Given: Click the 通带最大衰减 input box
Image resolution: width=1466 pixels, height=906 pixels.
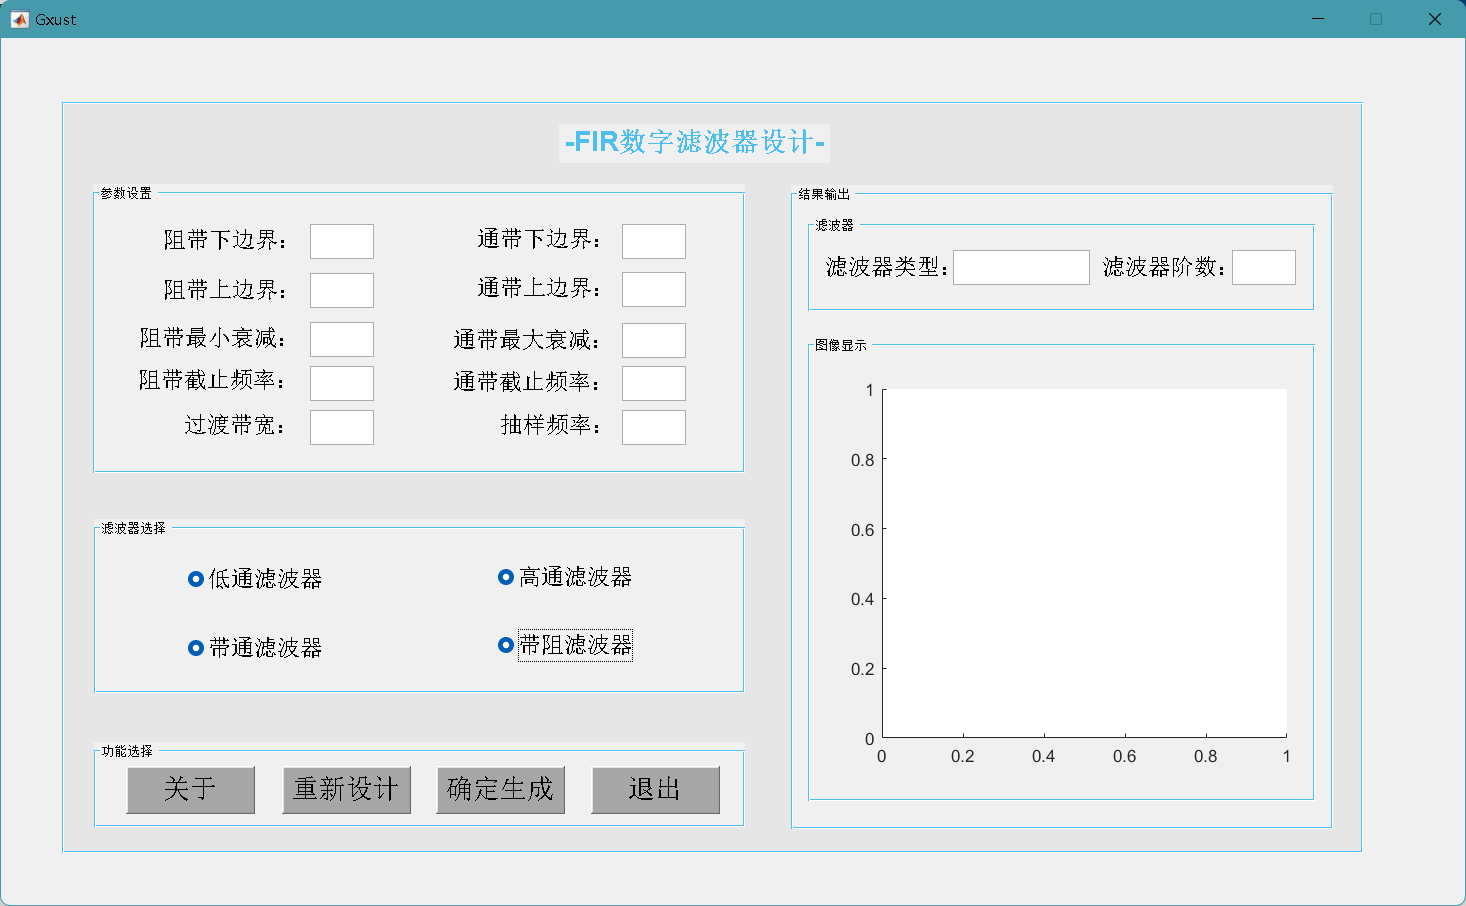Looking at the screenshot, I should [x=654, y=340].
